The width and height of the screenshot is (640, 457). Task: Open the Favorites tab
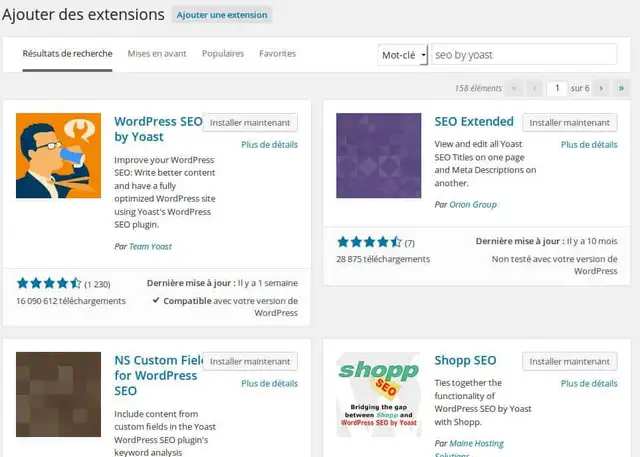[x=278, y=53]
